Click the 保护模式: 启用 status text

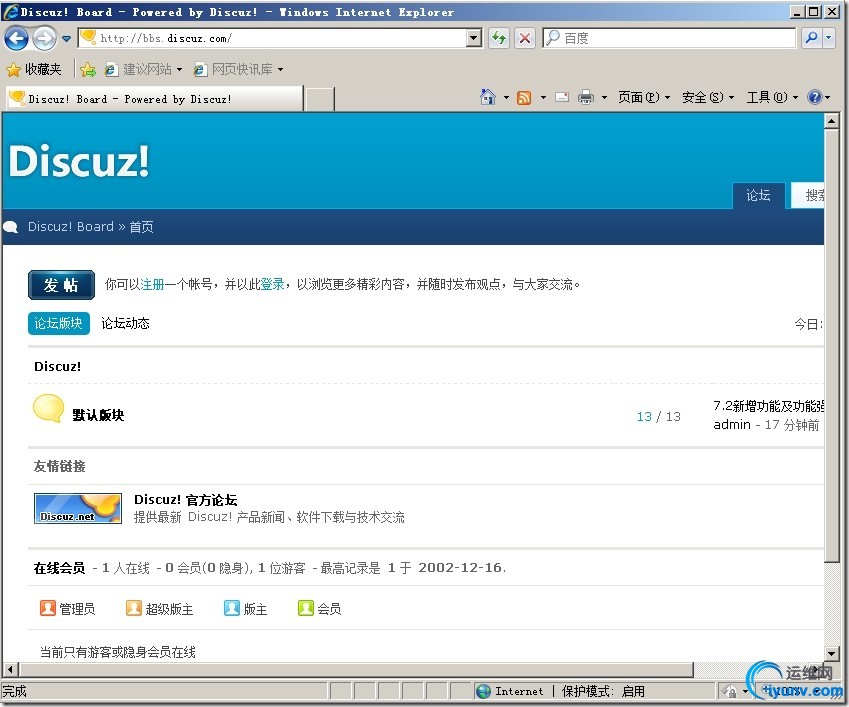603,691
